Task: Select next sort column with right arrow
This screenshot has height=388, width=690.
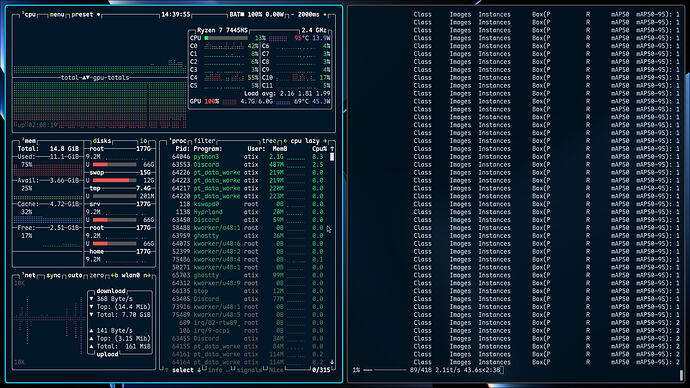Action: coord(325,141)
